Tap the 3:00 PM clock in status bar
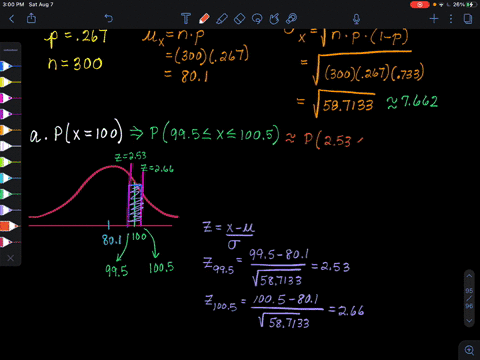480x360 pixels. click(x=13, y=5)
